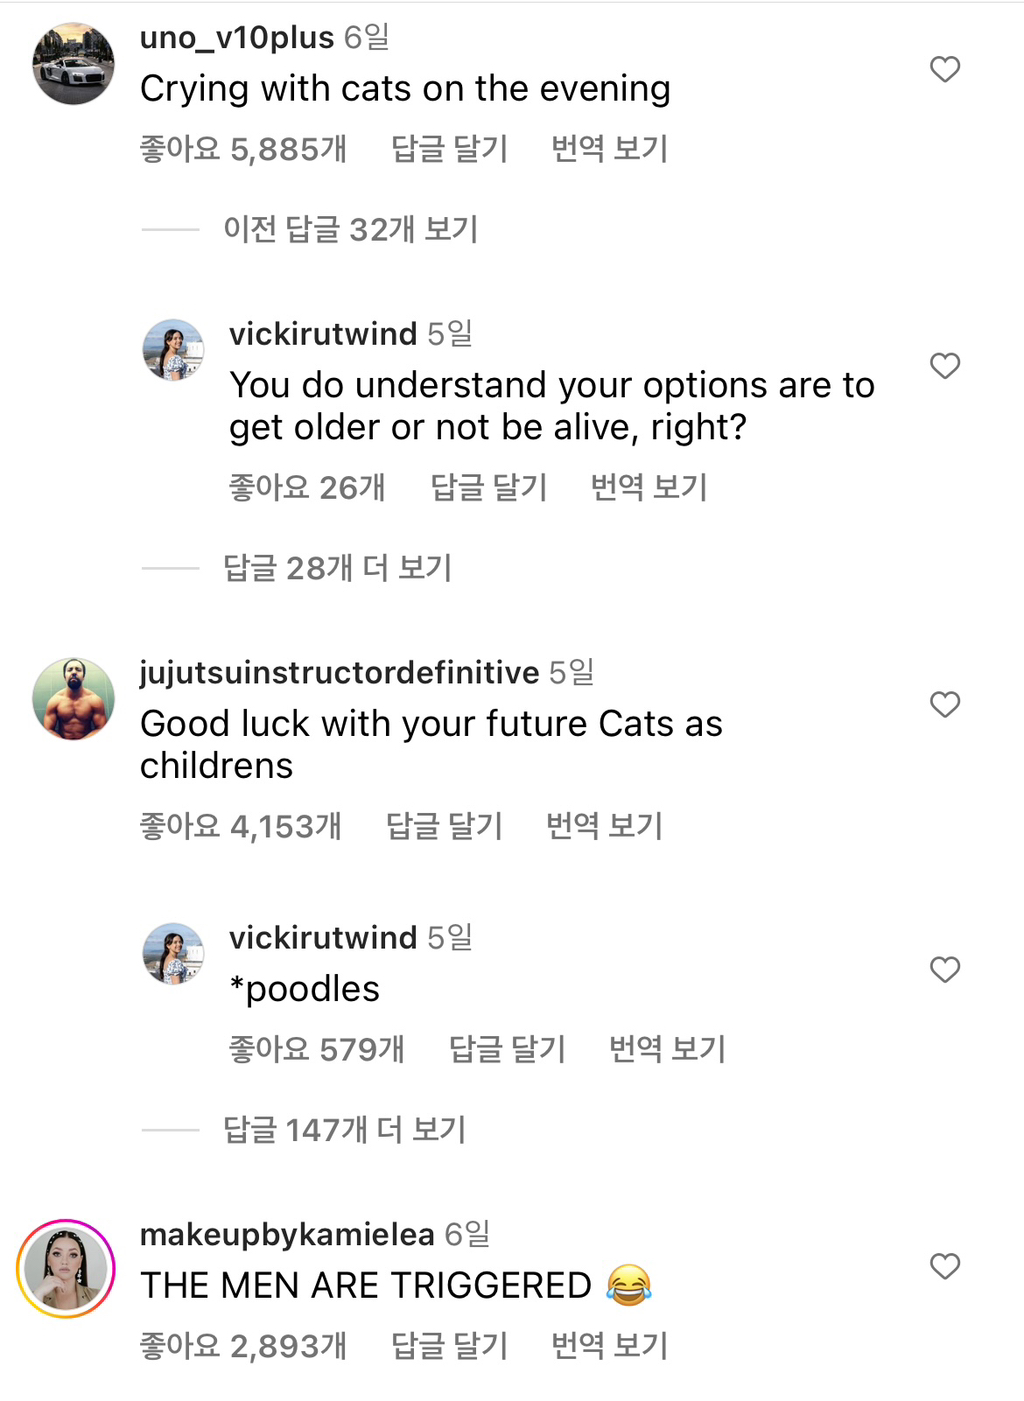Screen dimensions: 1024x1401
Task: Like uno_v10plus's cats comment with heart
Action: [945, 69]
